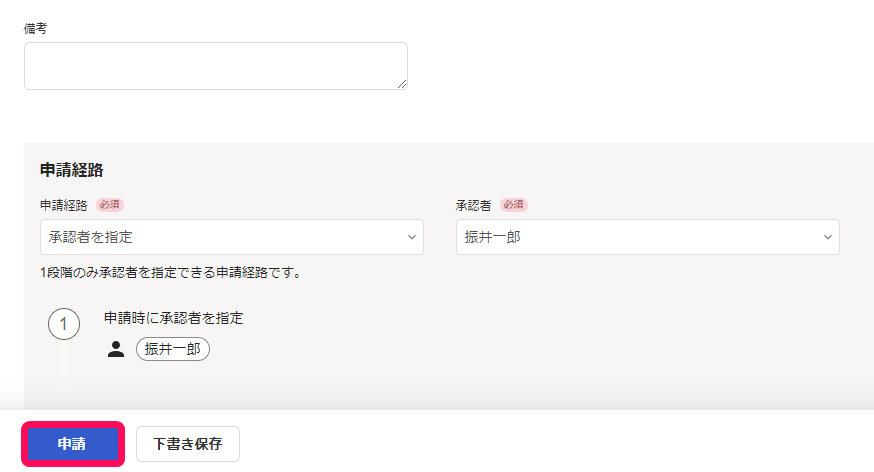Focus the 備考 remarks text area
The image size is (874, 472).
216,66
